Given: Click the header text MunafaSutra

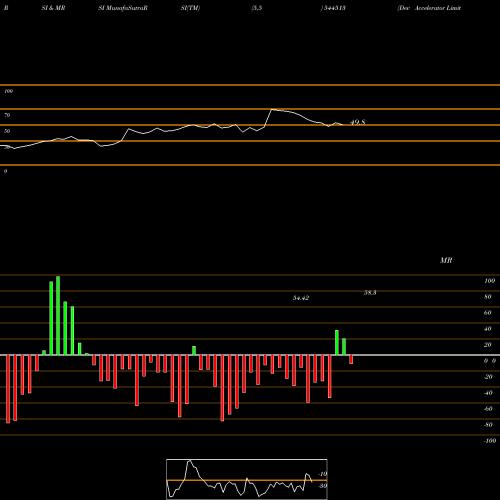Looking at the screenshot, I should pyautogui.click(x=125, y=8).
